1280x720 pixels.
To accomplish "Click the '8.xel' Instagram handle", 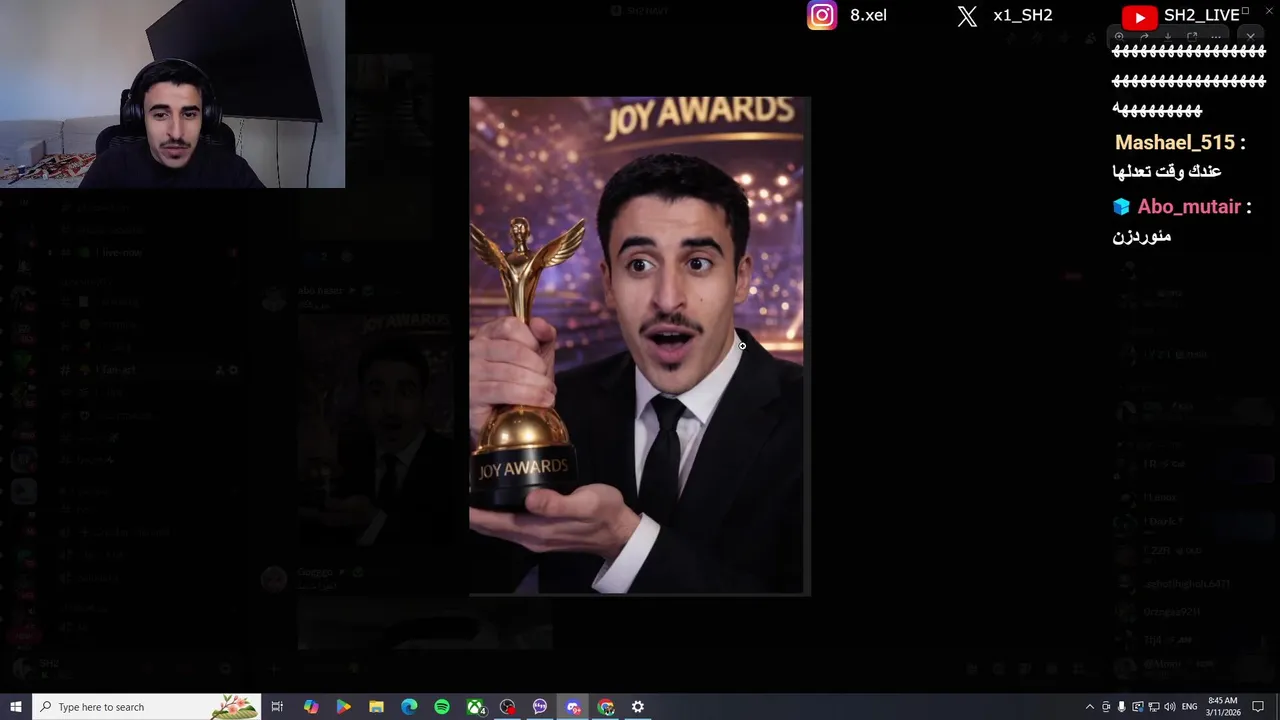I will (x=868, y=15).
